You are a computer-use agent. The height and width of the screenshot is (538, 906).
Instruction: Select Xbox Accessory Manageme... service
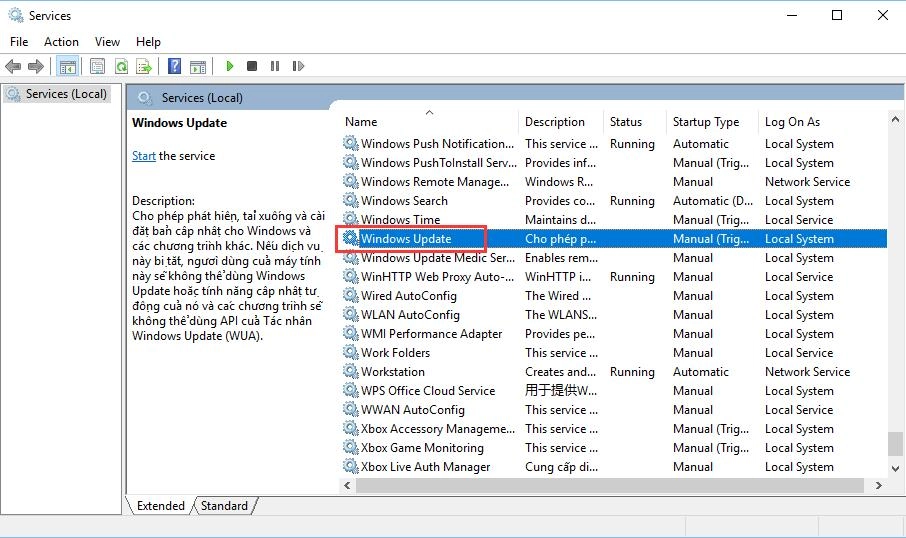(x=437, y=429)
